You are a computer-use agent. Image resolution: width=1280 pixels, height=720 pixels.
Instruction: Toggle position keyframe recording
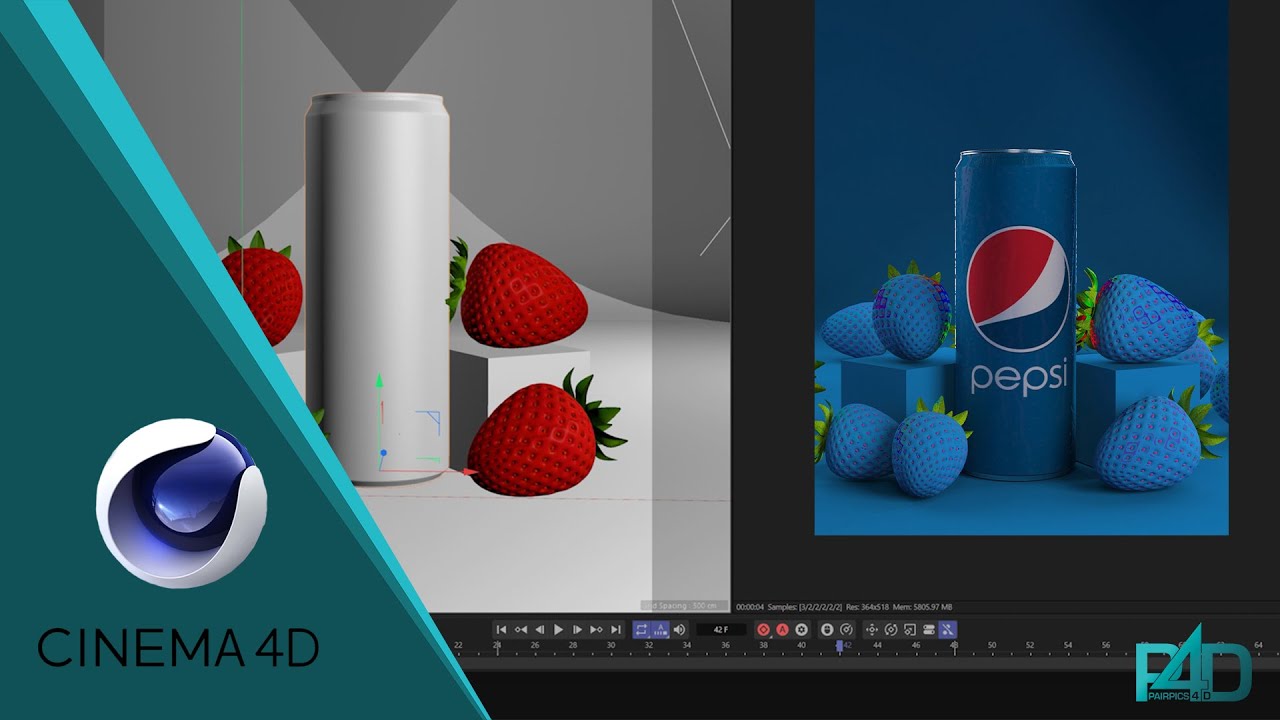(871, 630)
